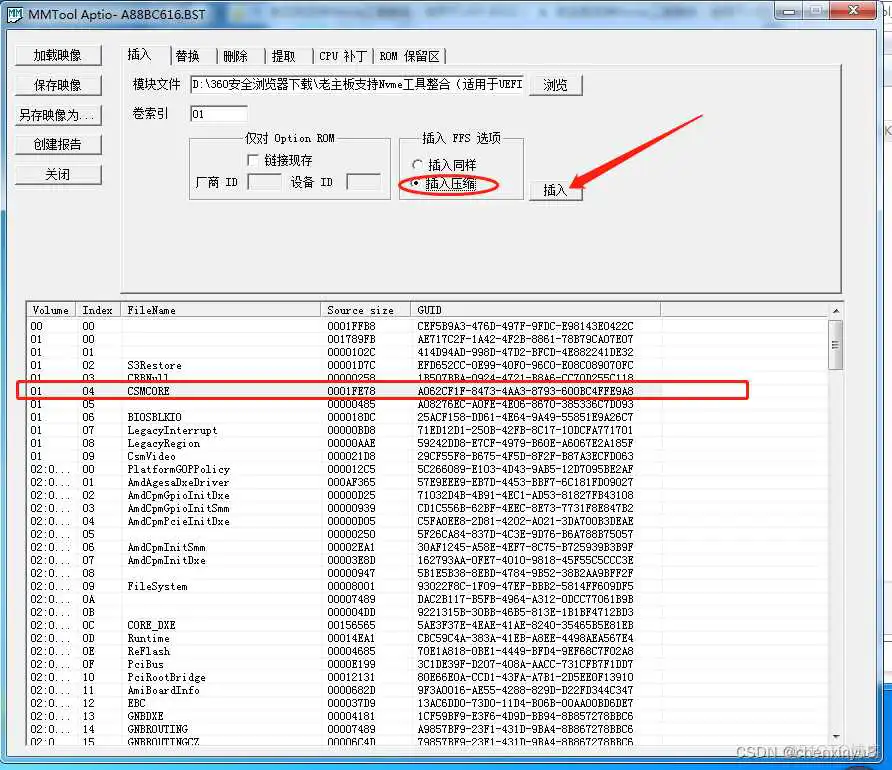Open the 浏览 (Browse) file dialog
This screenshot has height=770, width=892.
pos(556,84)
